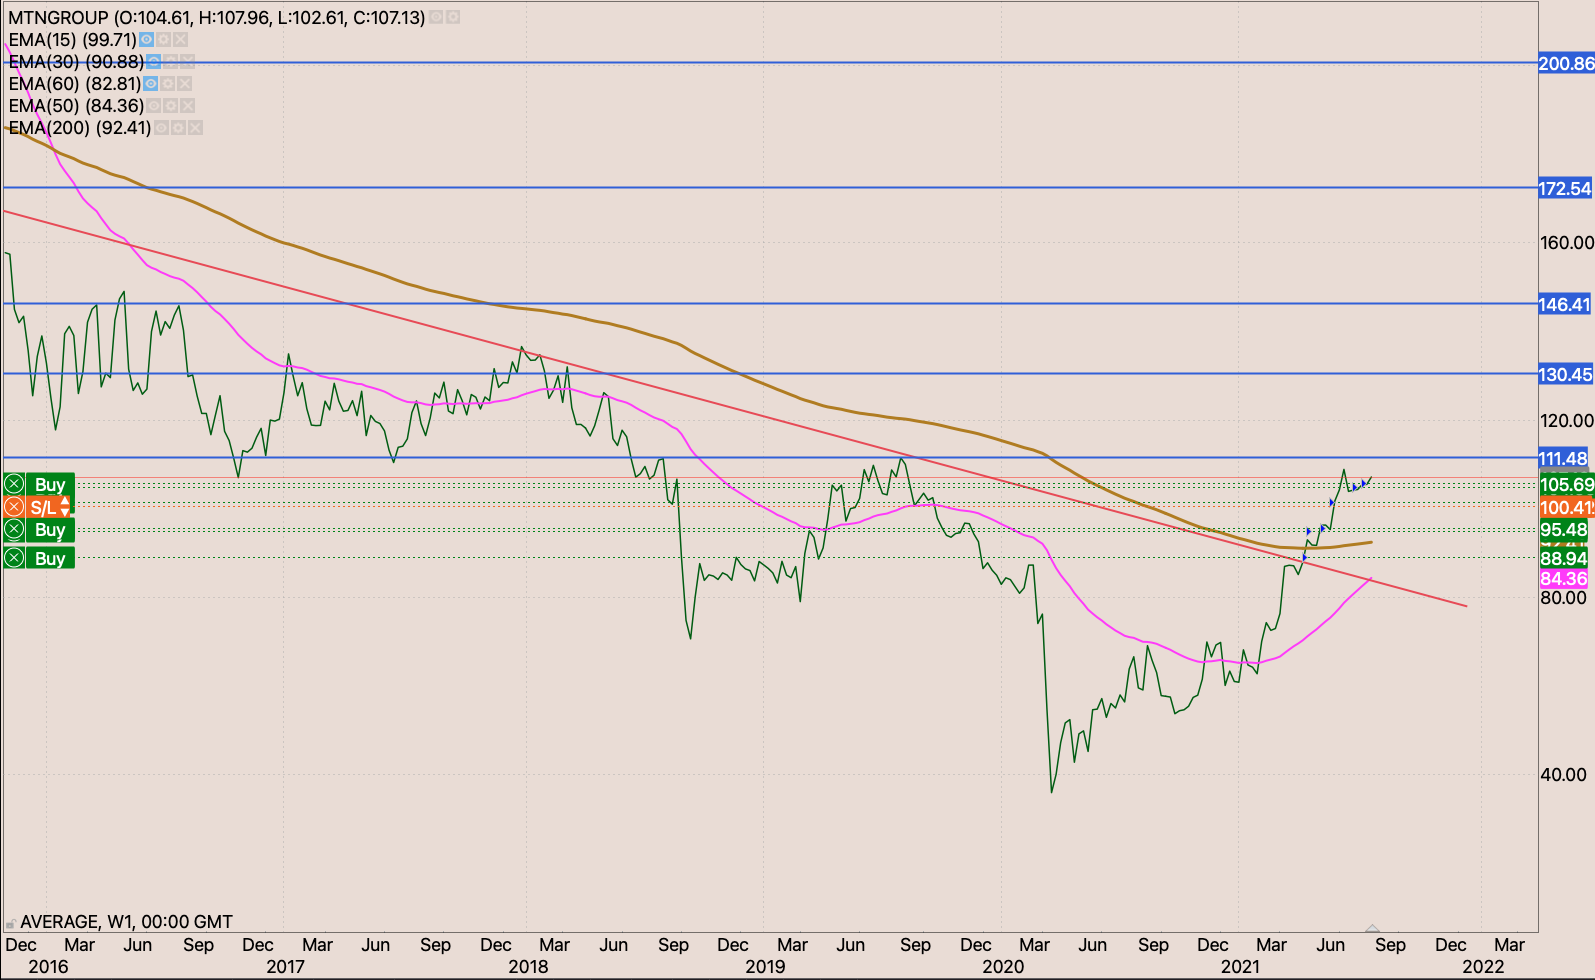Open settings gear for EMA(200) indicator
The height and width of the screenshot is (980, 1595).
point(178,128)
